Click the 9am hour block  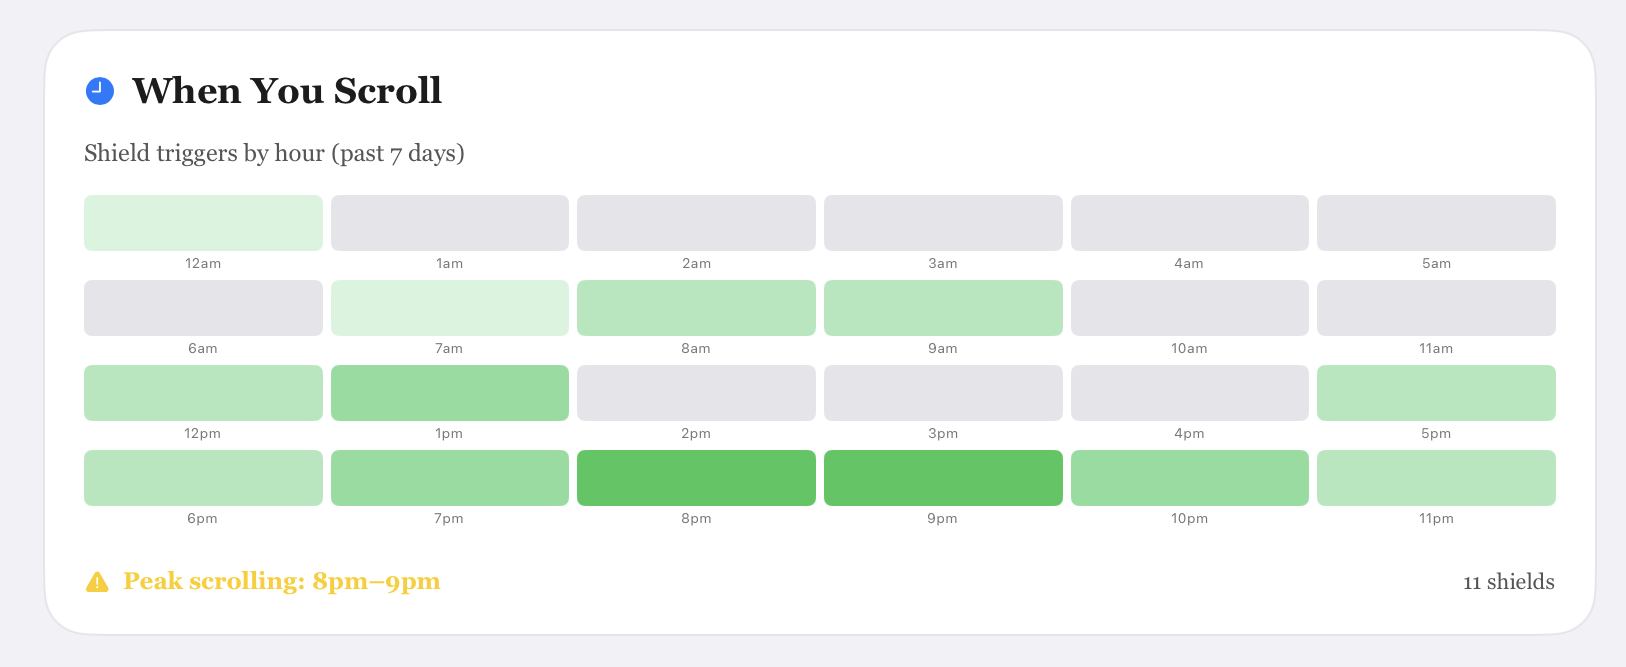943,308
